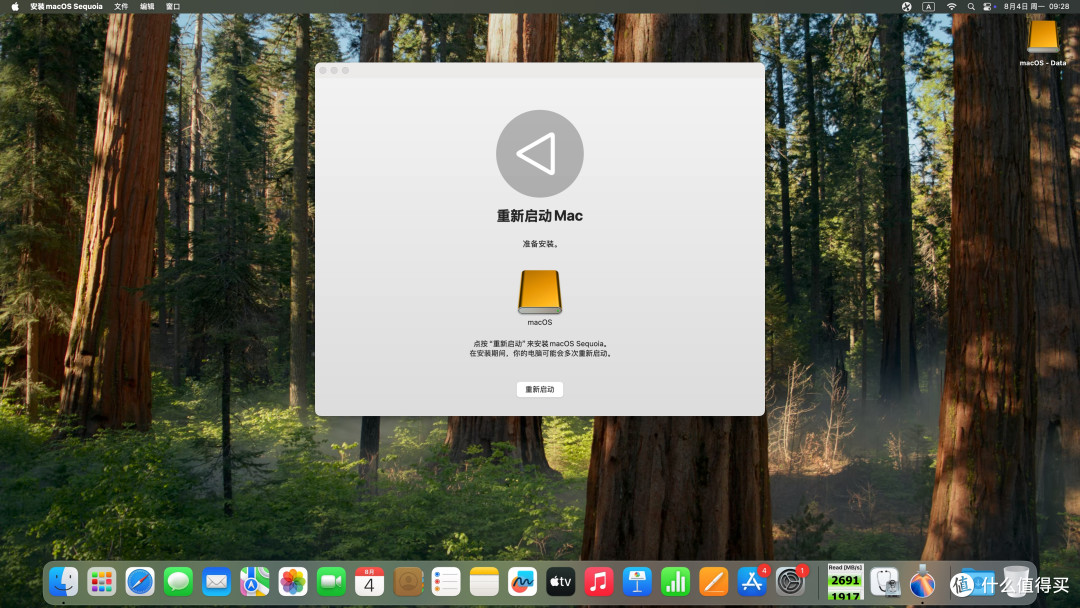The width and height of the screenshot is (1080, 608).
Task: Open the 文件 menu
Action: pos(121,6)
